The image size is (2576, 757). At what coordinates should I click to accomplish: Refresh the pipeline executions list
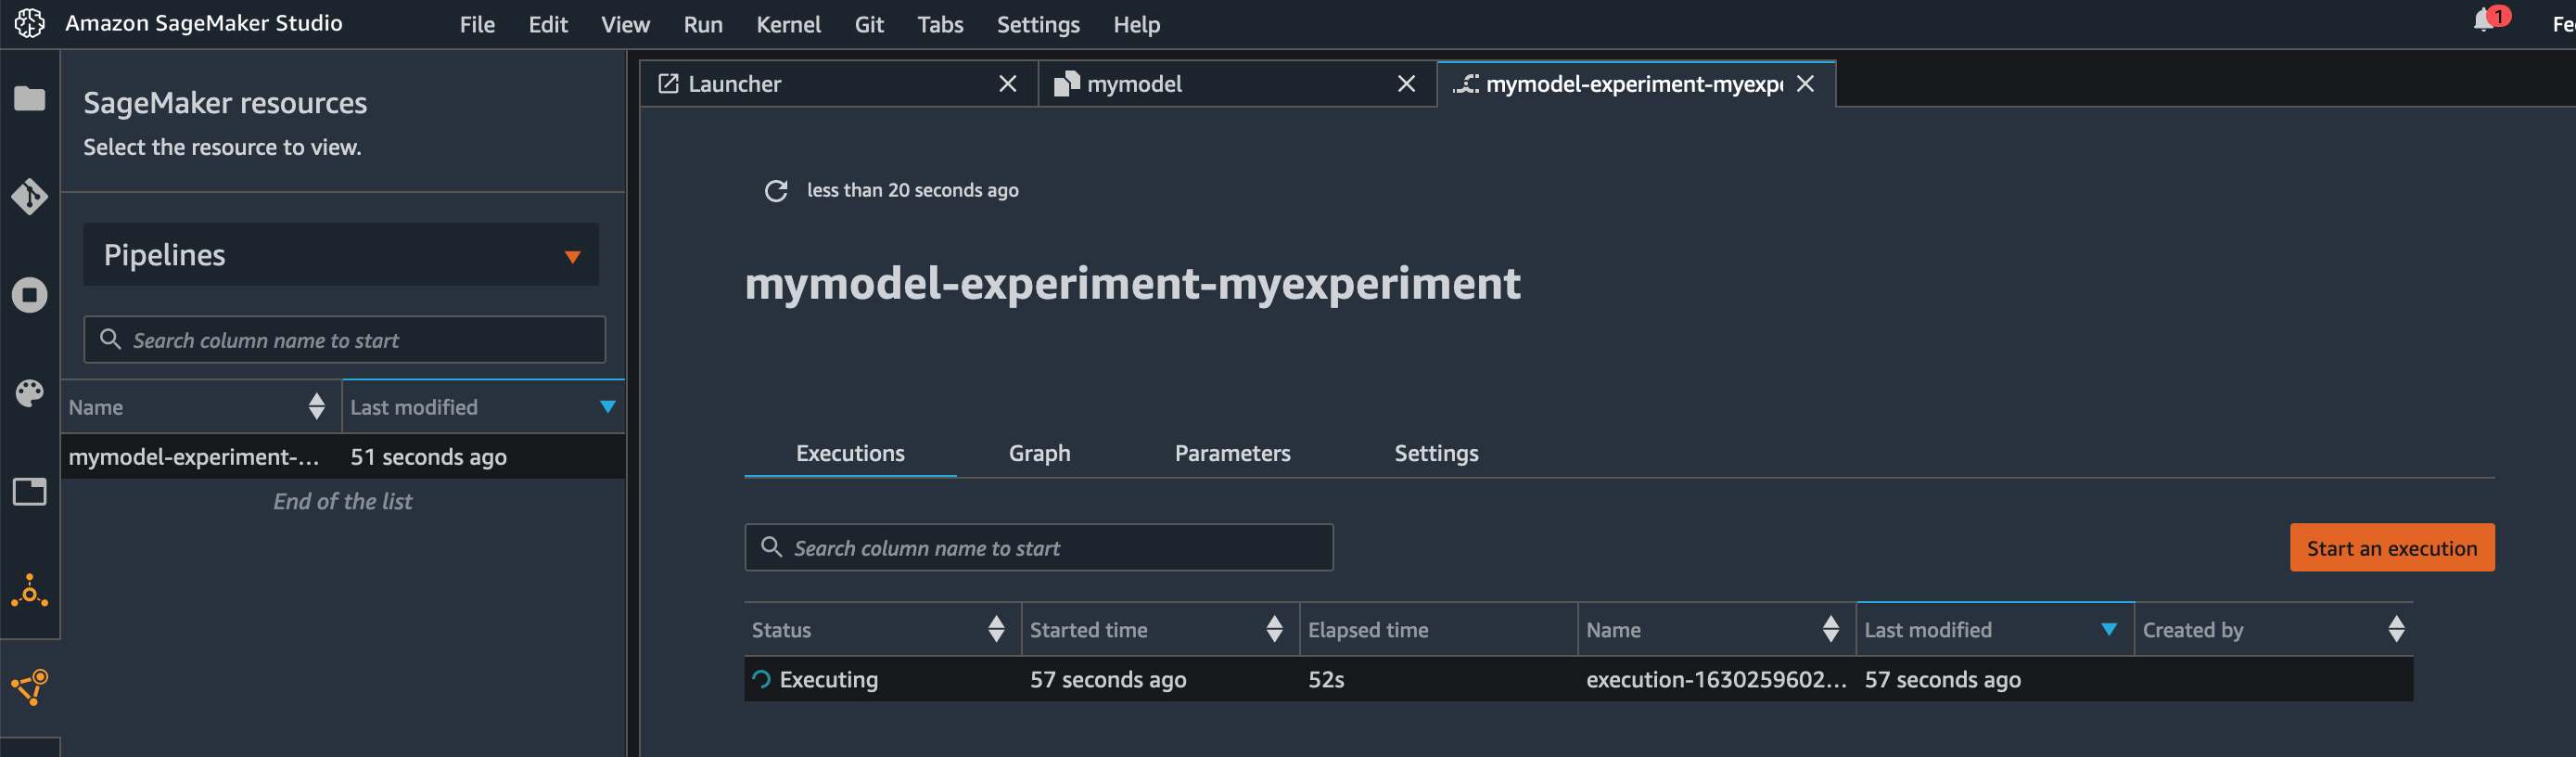tap(776, 190)
